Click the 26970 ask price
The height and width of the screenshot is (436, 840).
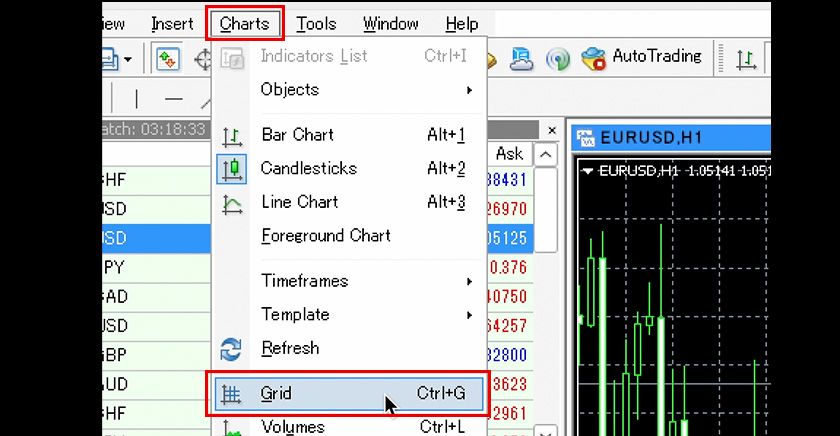pos(507,209)
